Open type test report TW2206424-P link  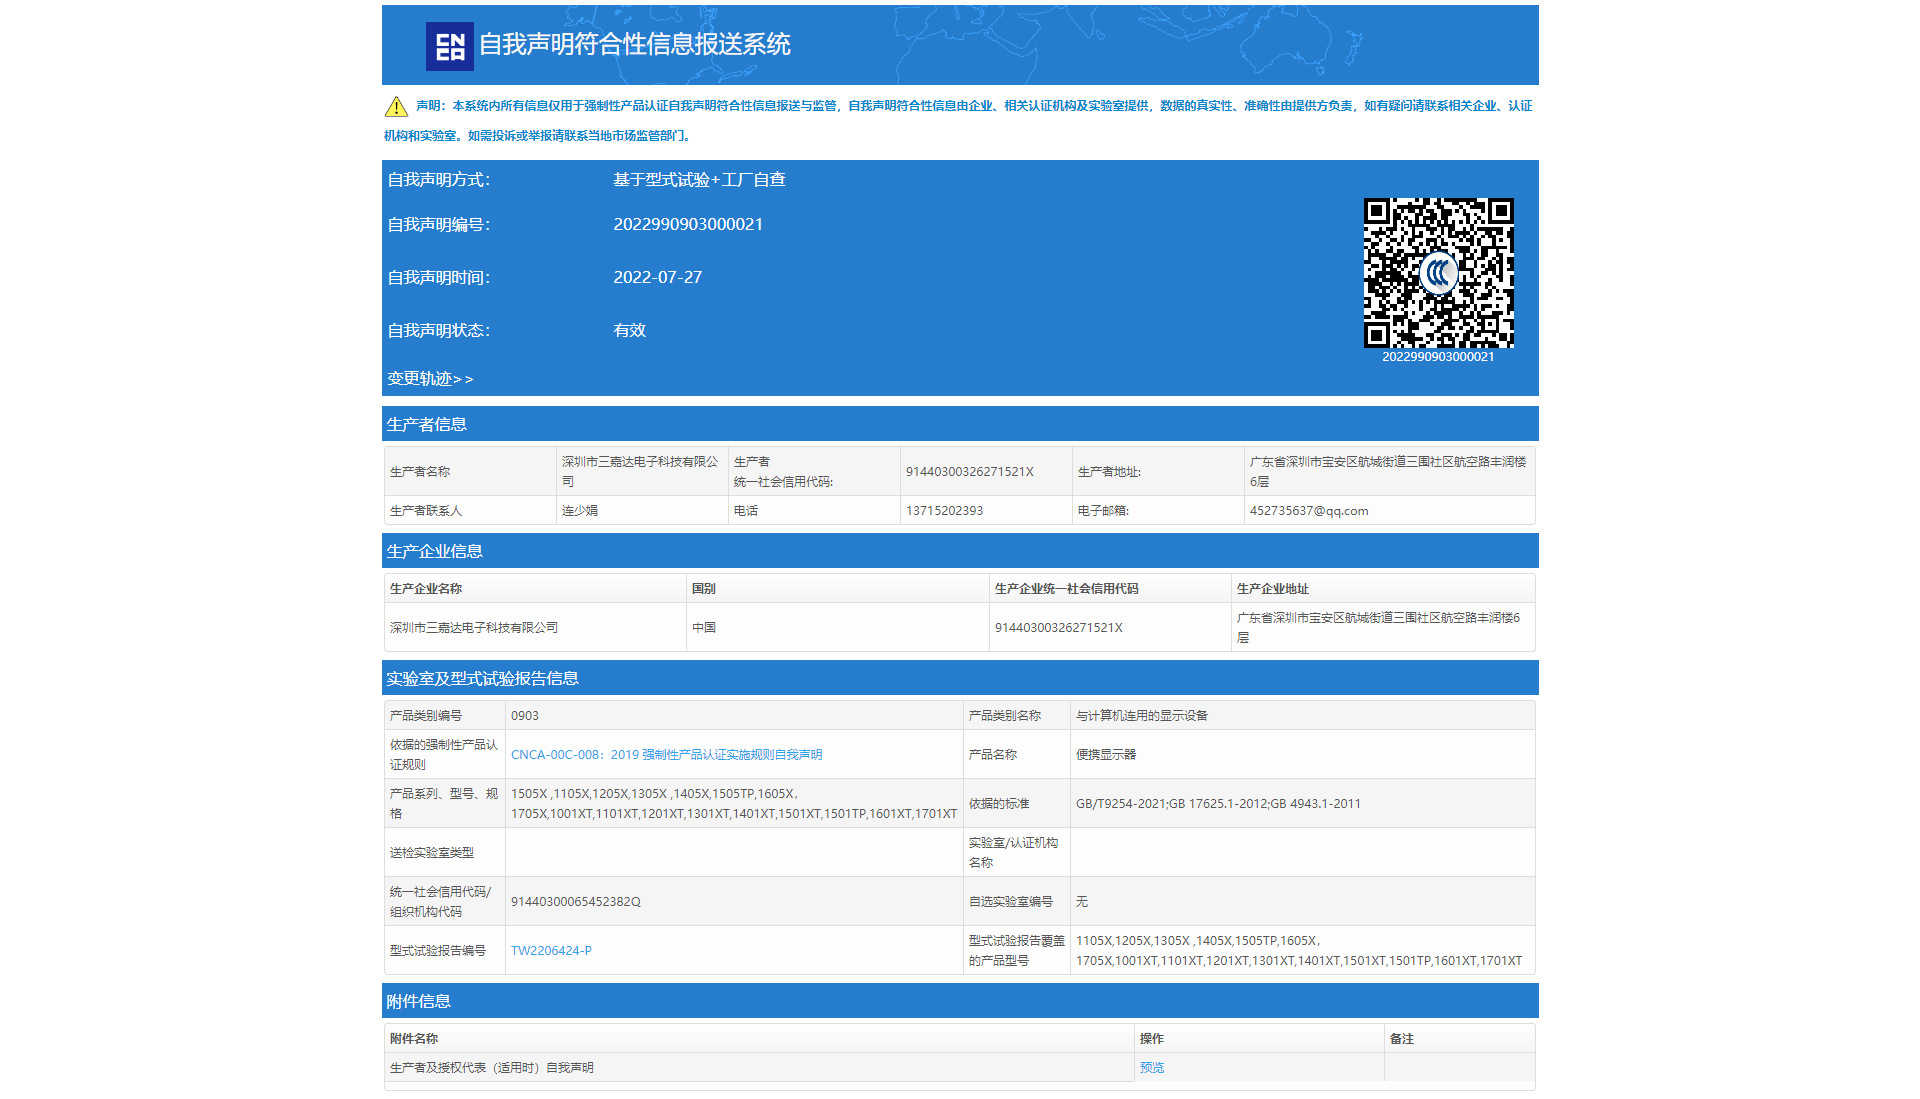point(551,951)
